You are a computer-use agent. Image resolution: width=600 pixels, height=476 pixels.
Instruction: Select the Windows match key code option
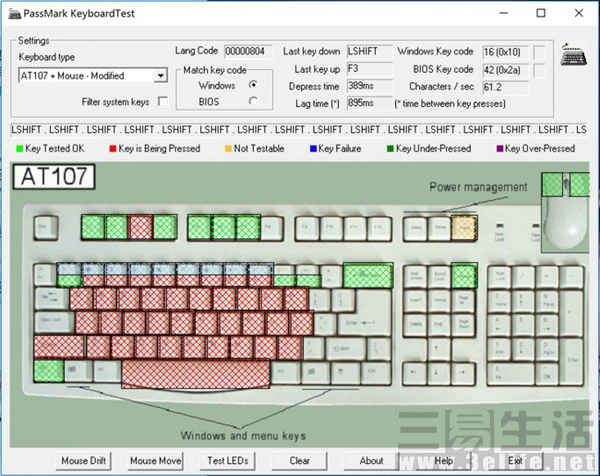coord(253,84)
